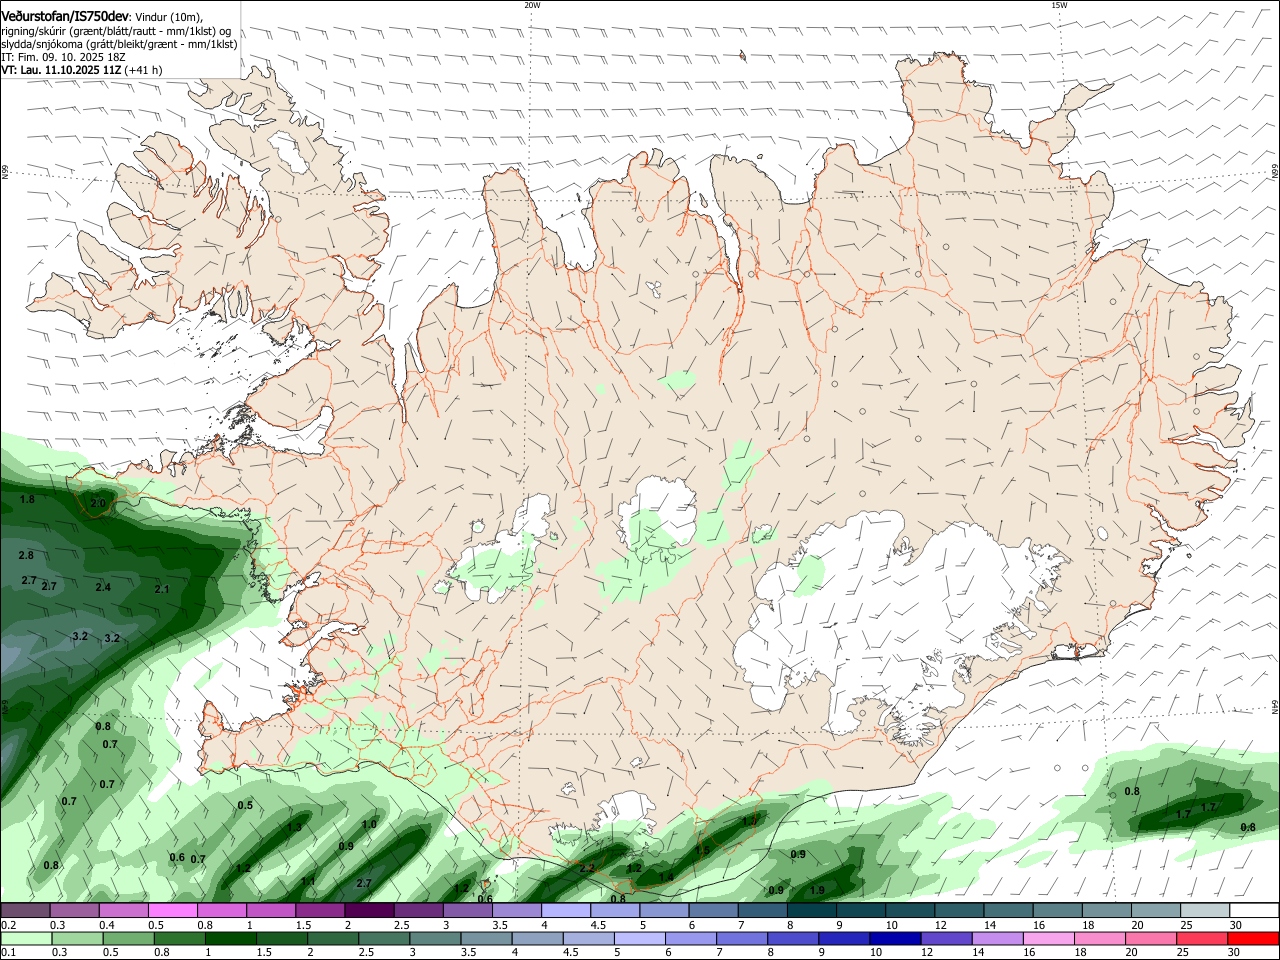Click the 1.1 precipitation value on the map

coord(309,881)
